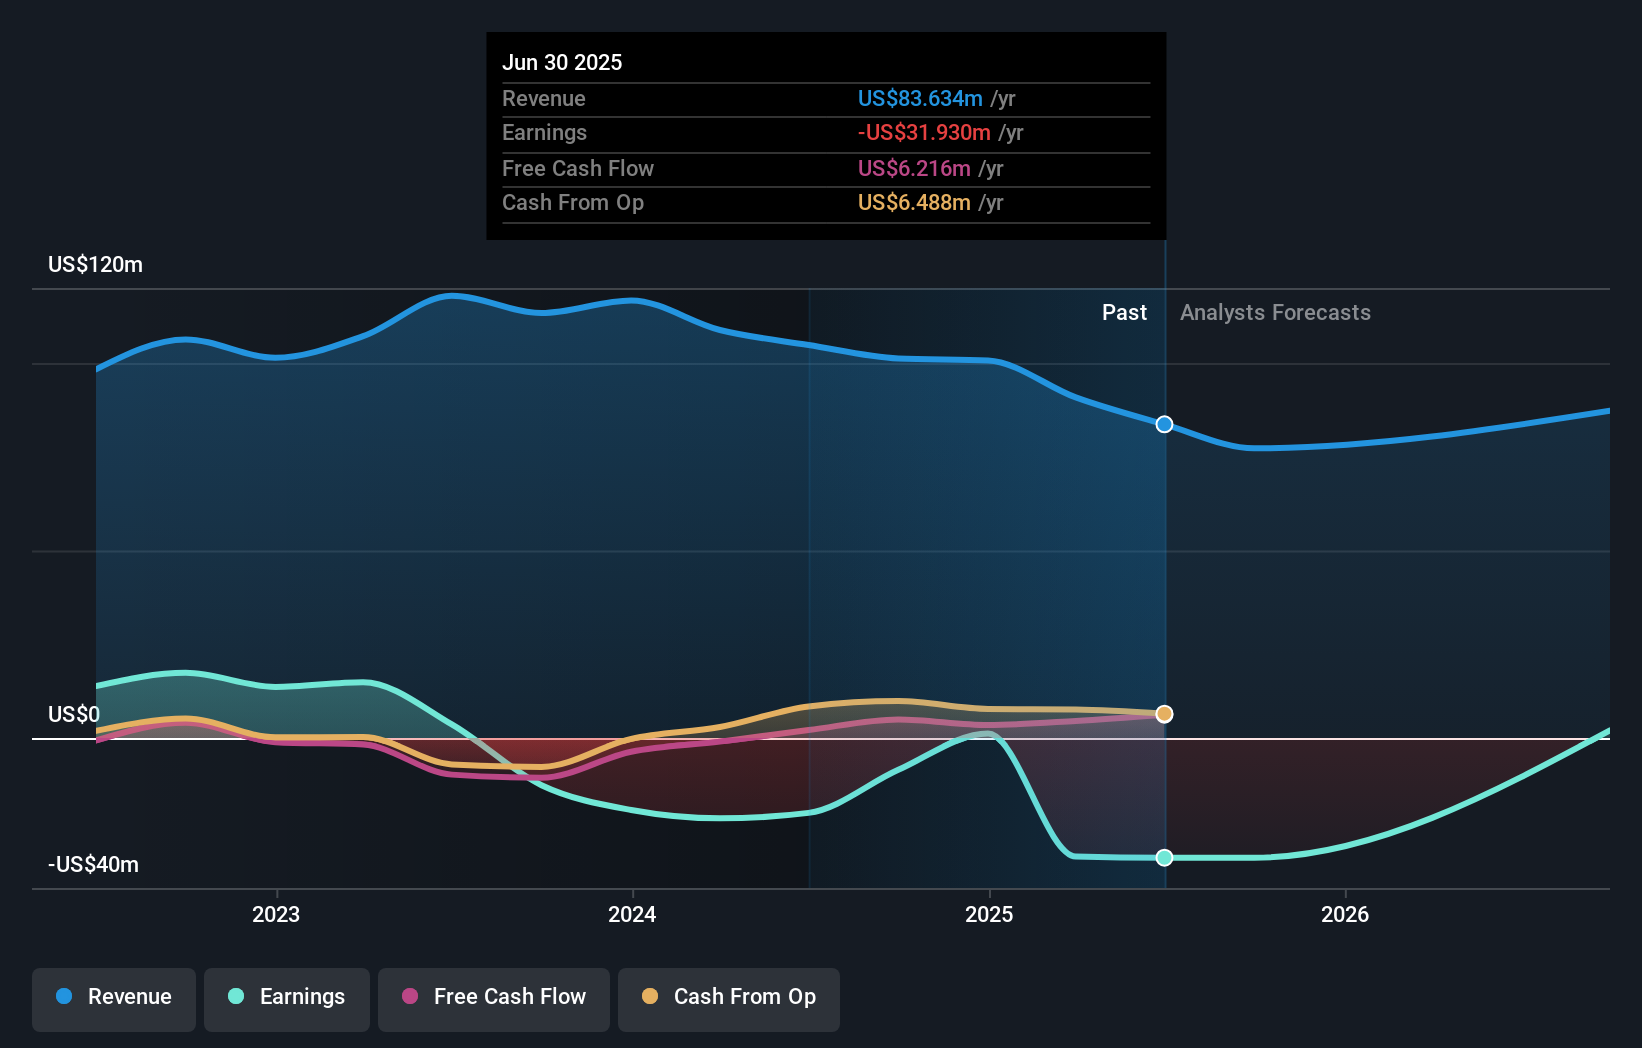
Task: Open the Analysts Forecasts section
Action: [1274, 312]
